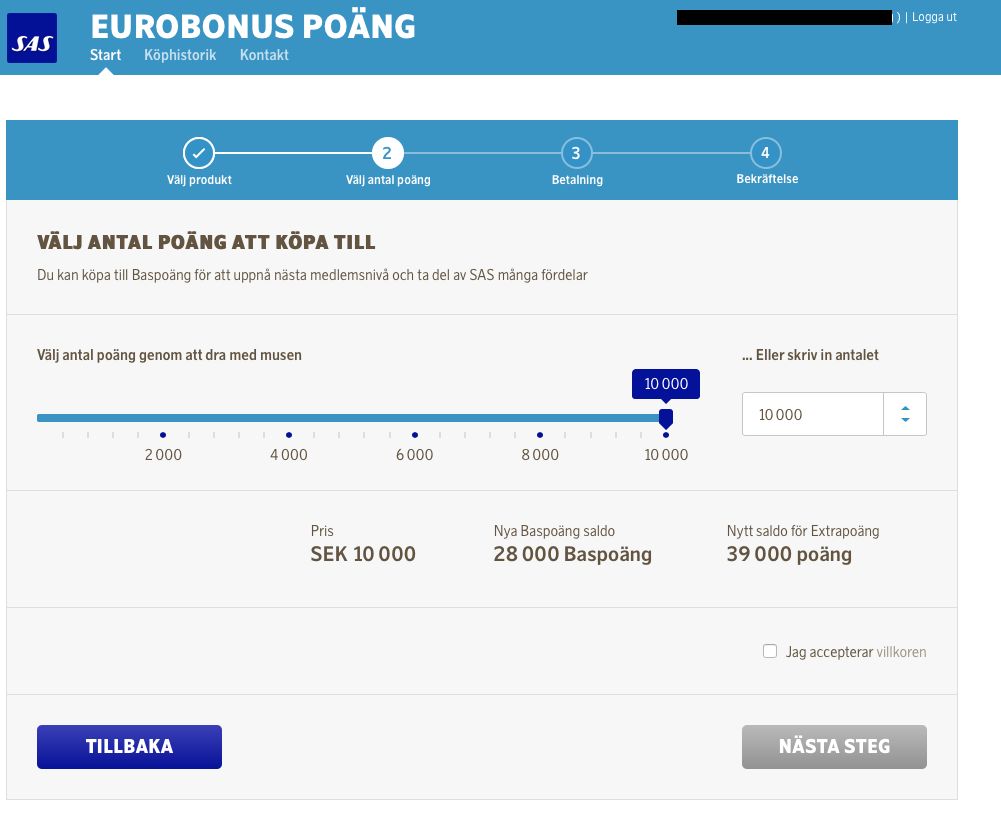Click the 39 000 poäng balance value

pyautogui.click(x=789, y=554)
